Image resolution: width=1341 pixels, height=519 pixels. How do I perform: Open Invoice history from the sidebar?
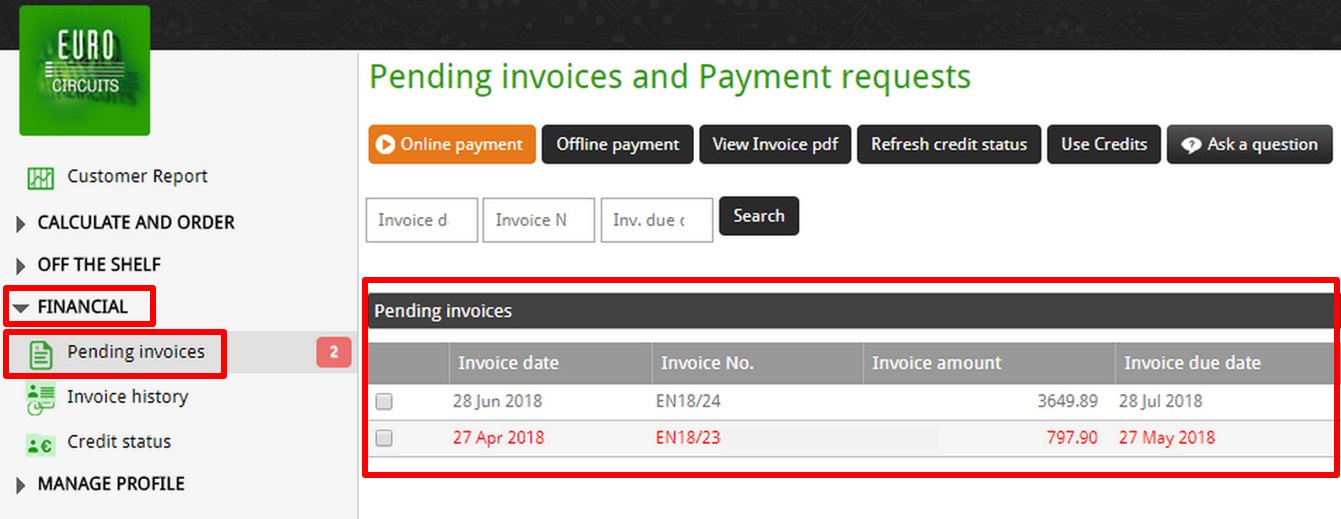pos(127,397)
